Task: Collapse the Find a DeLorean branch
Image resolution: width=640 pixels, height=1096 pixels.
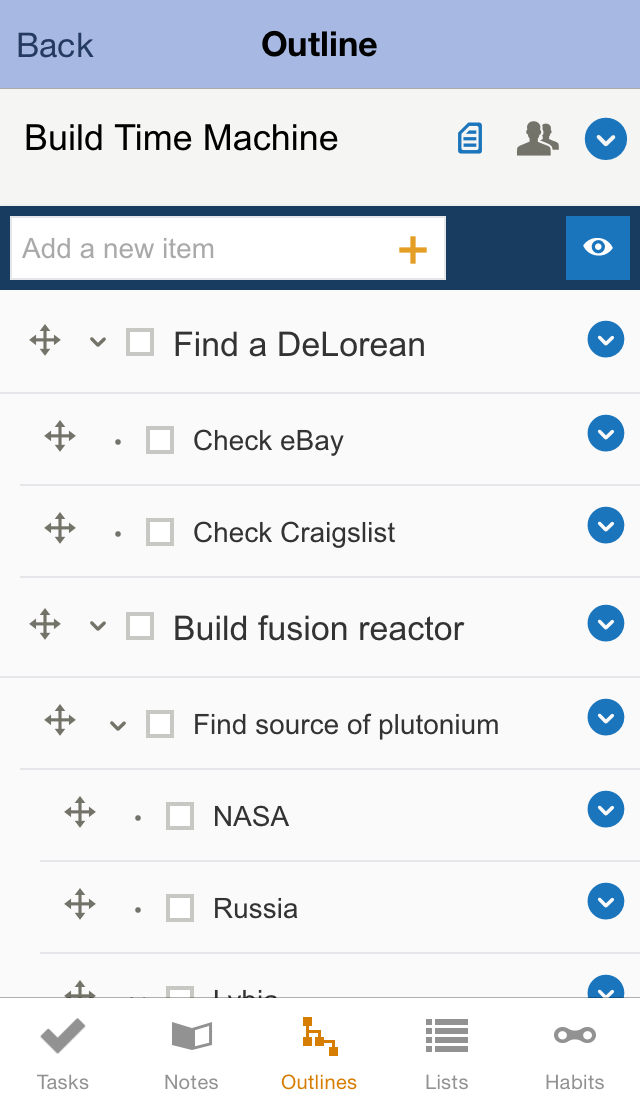Action: coord(97,342)
